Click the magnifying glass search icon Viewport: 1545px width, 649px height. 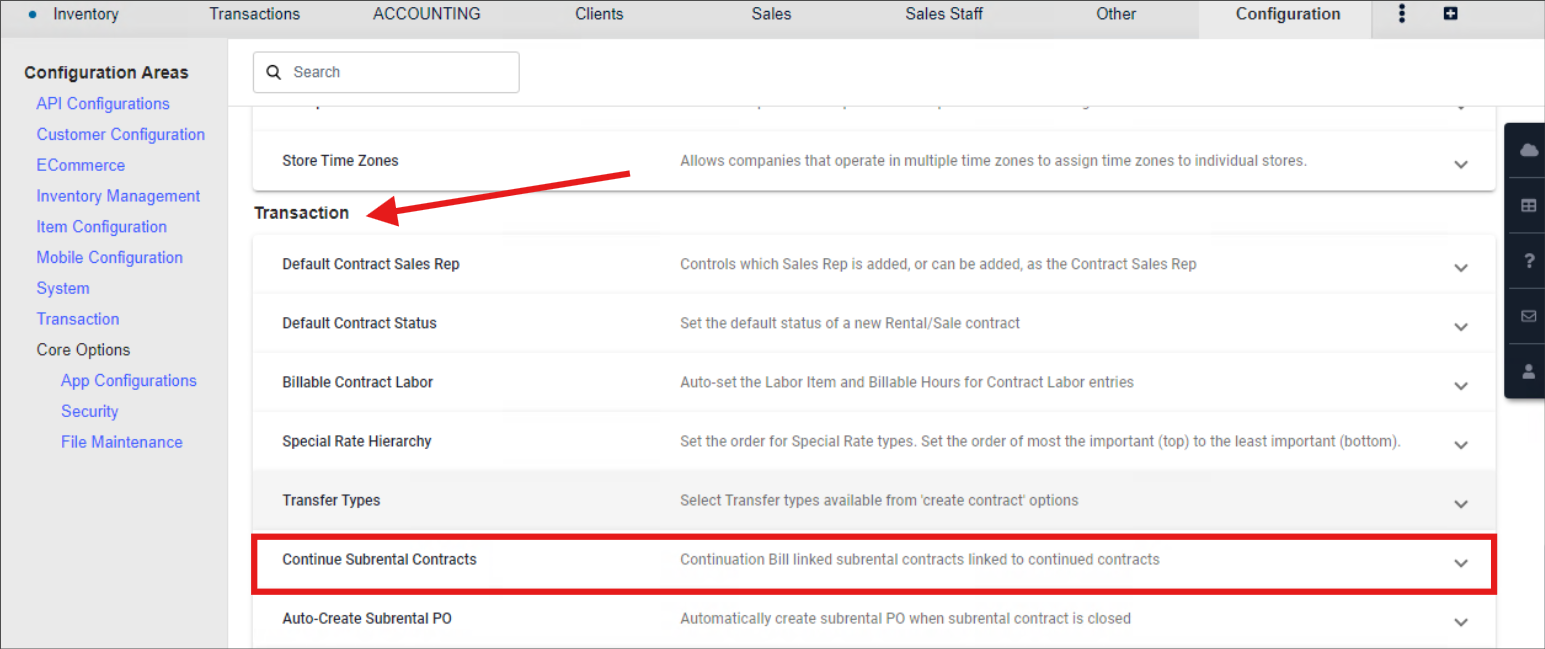(x=274, y=72)
